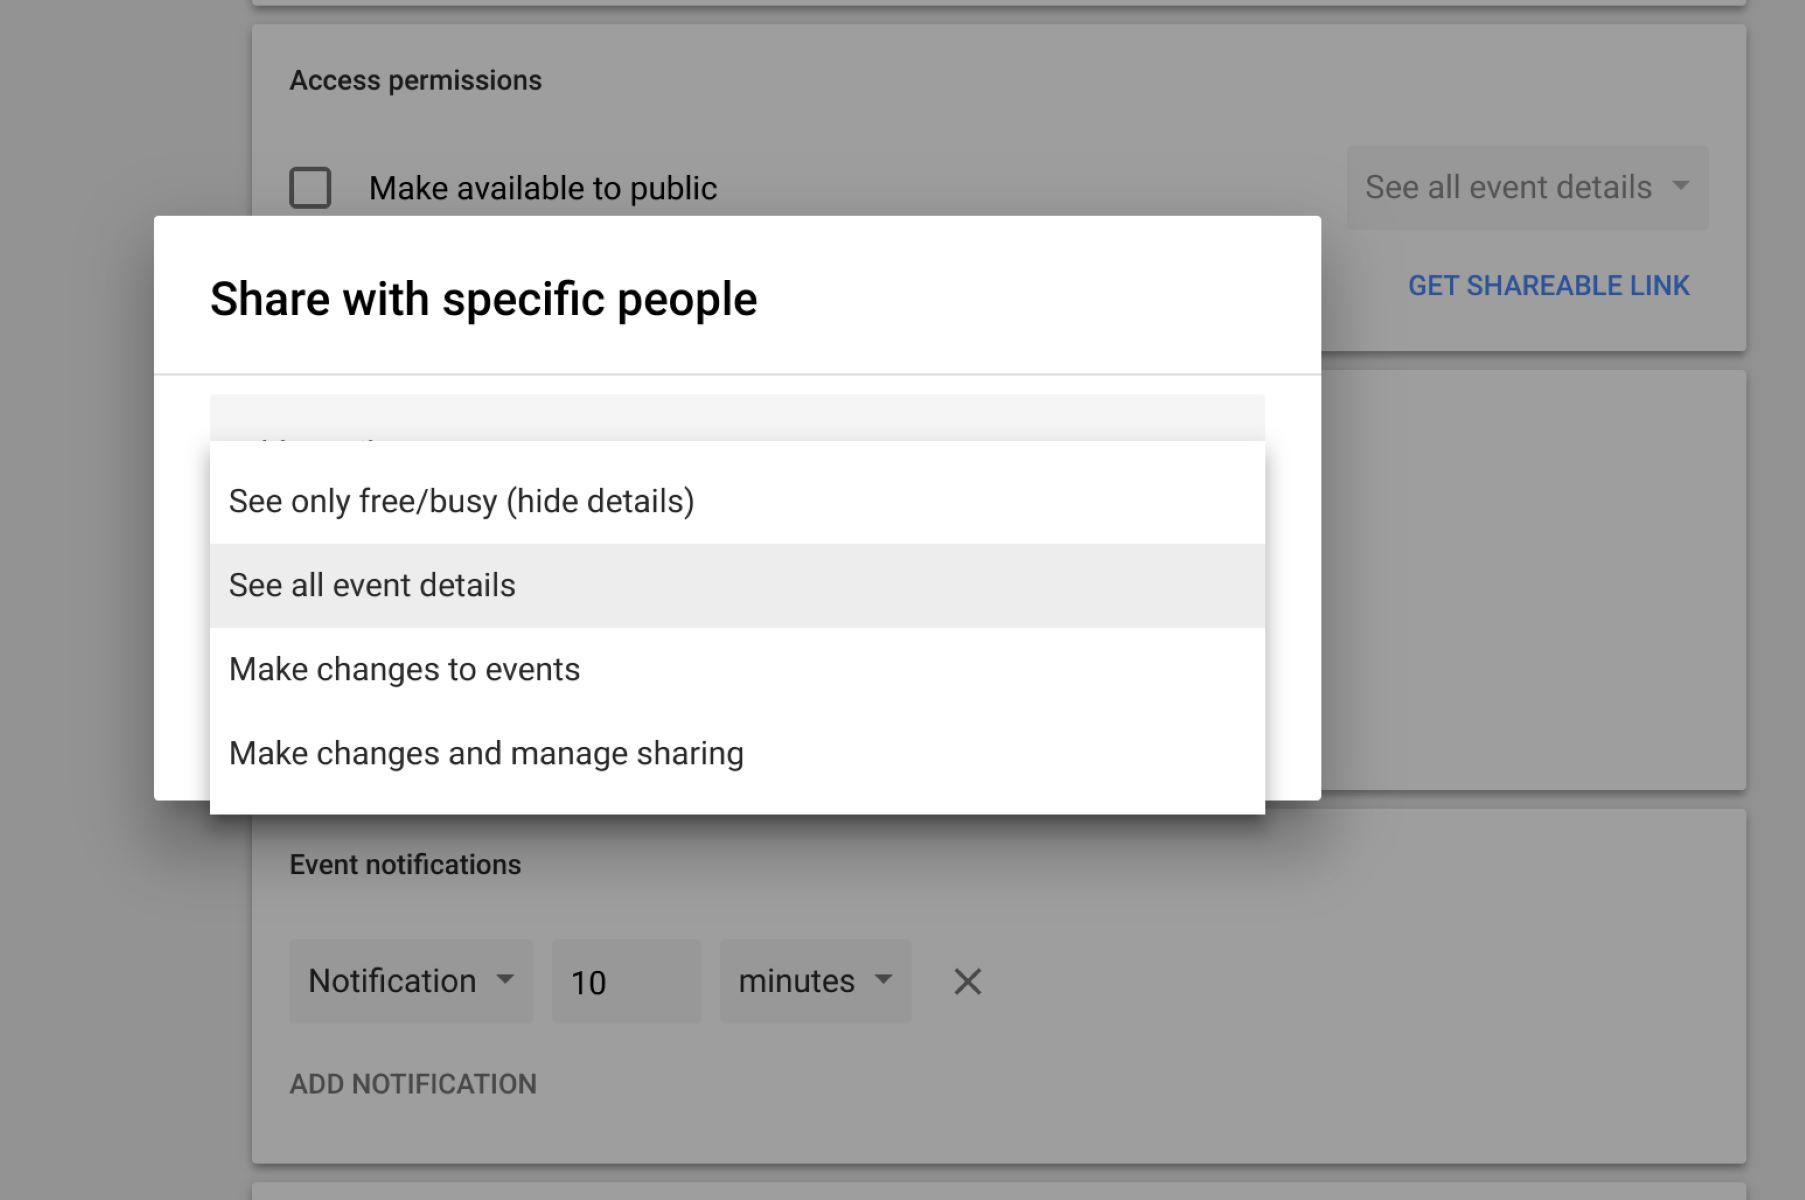
Task: Click the arrow next to minutes
Action: (883, 980)
